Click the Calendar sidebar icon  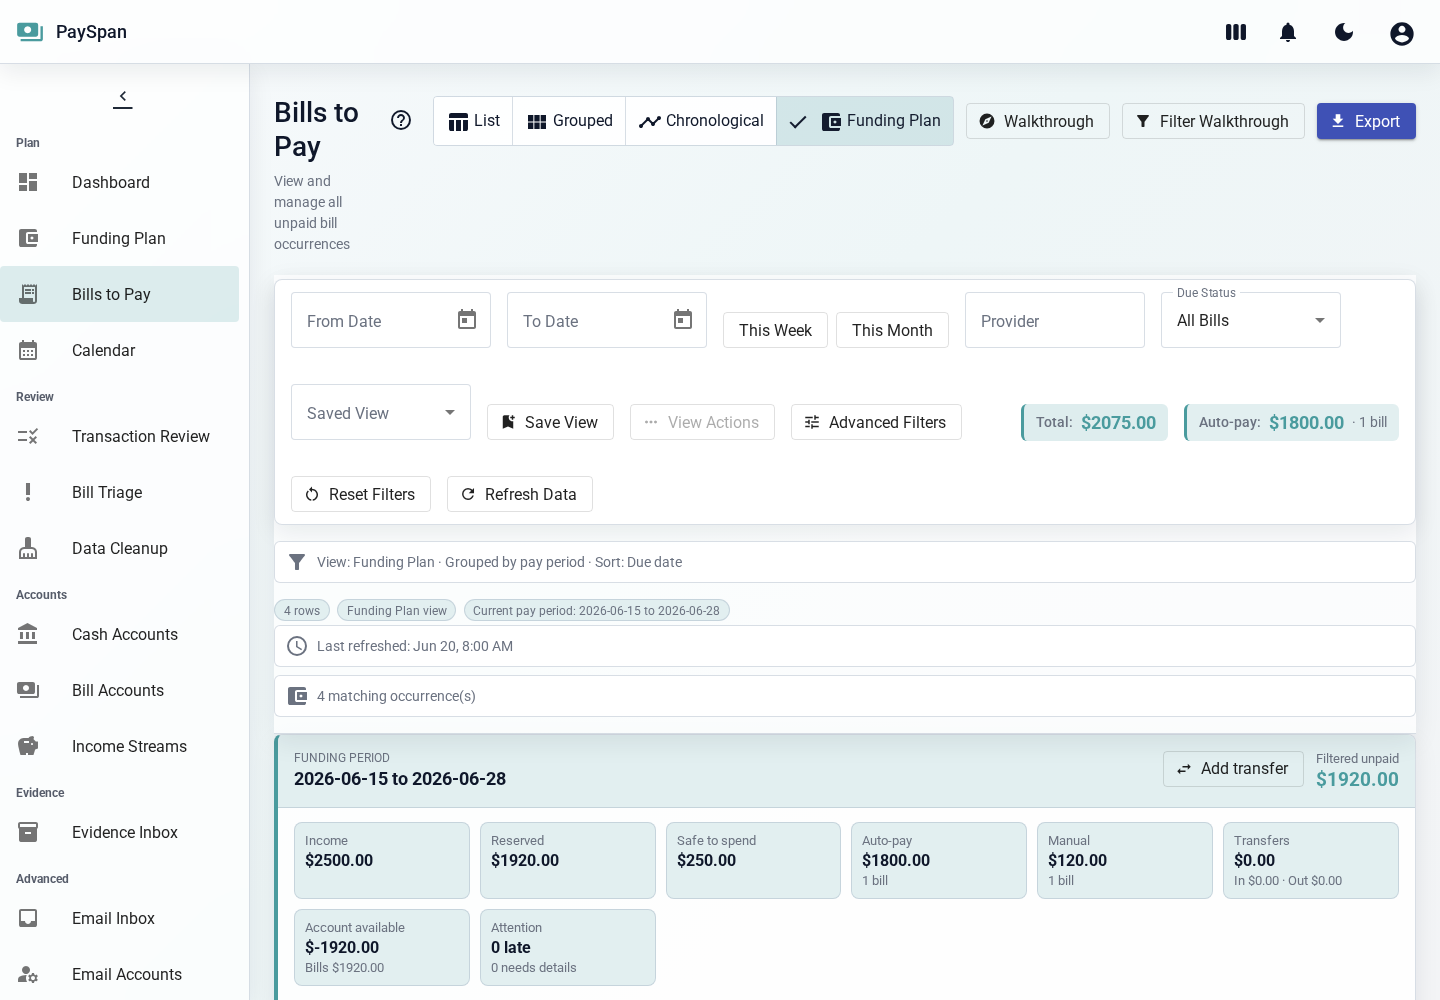28,350
